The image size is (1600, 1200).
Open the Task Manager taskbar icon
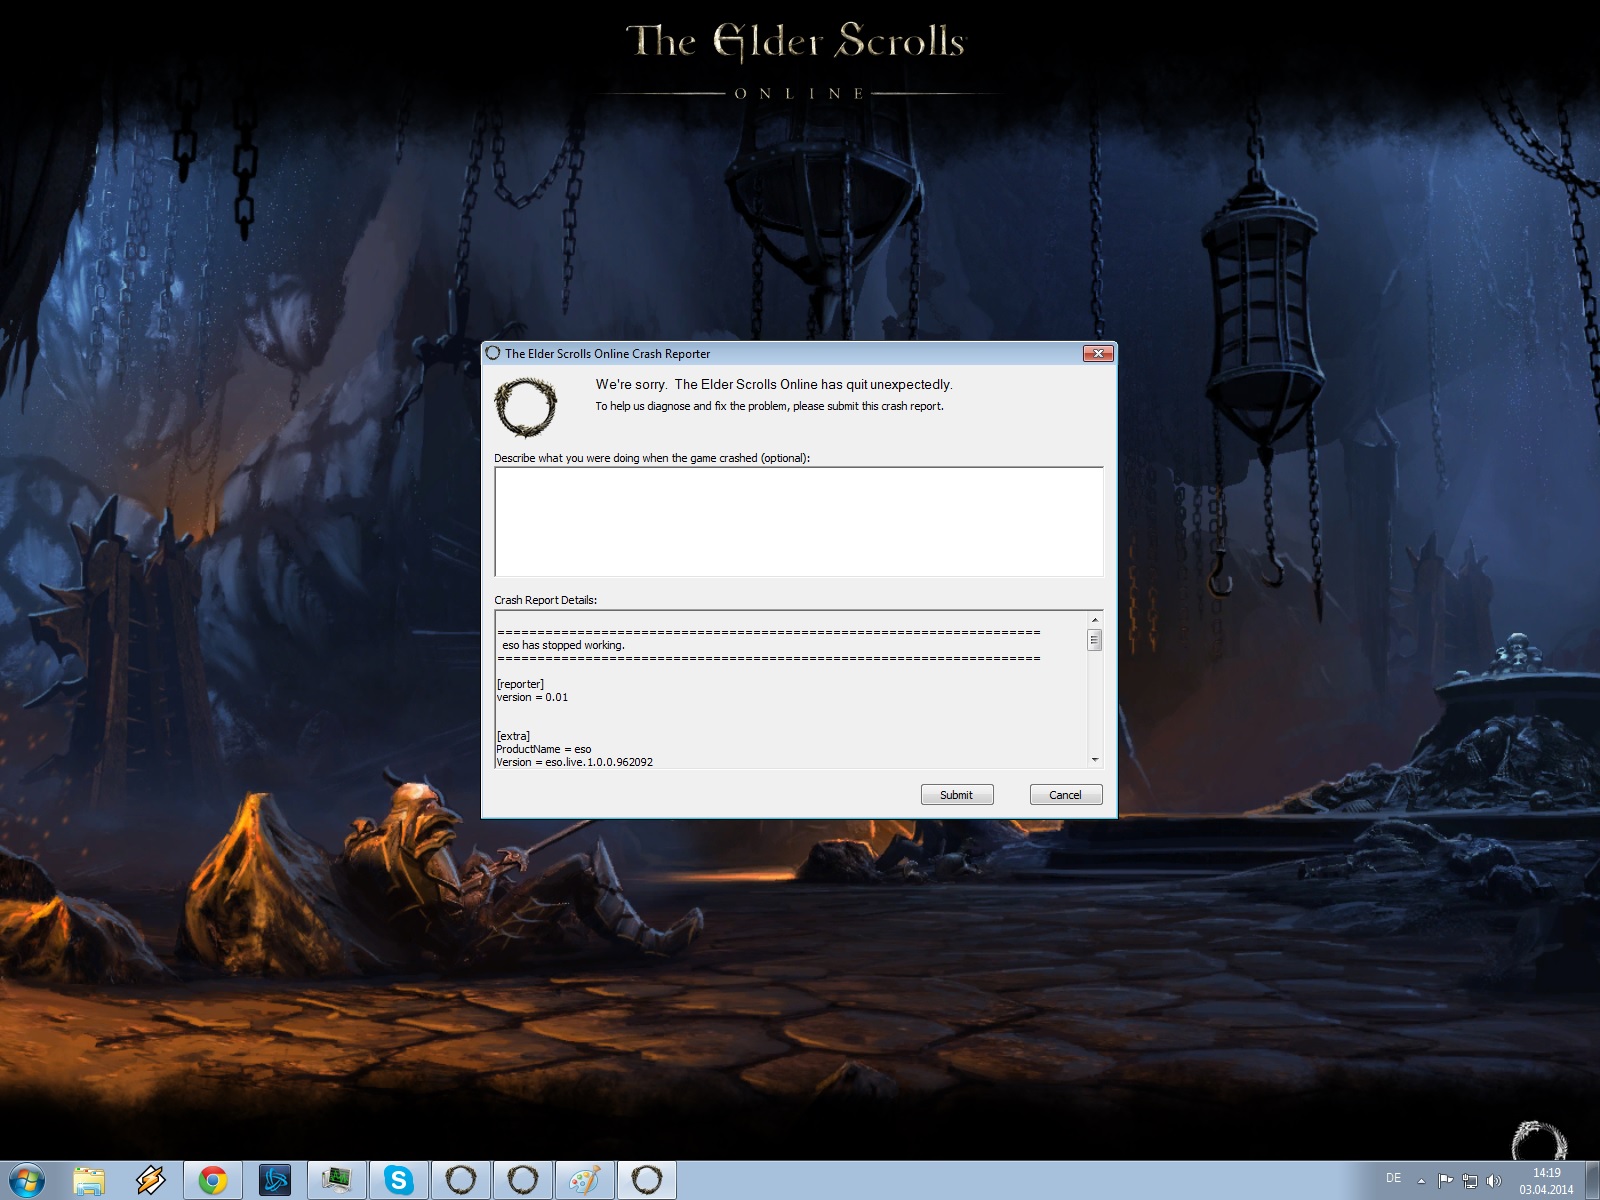click(337, 1180)
